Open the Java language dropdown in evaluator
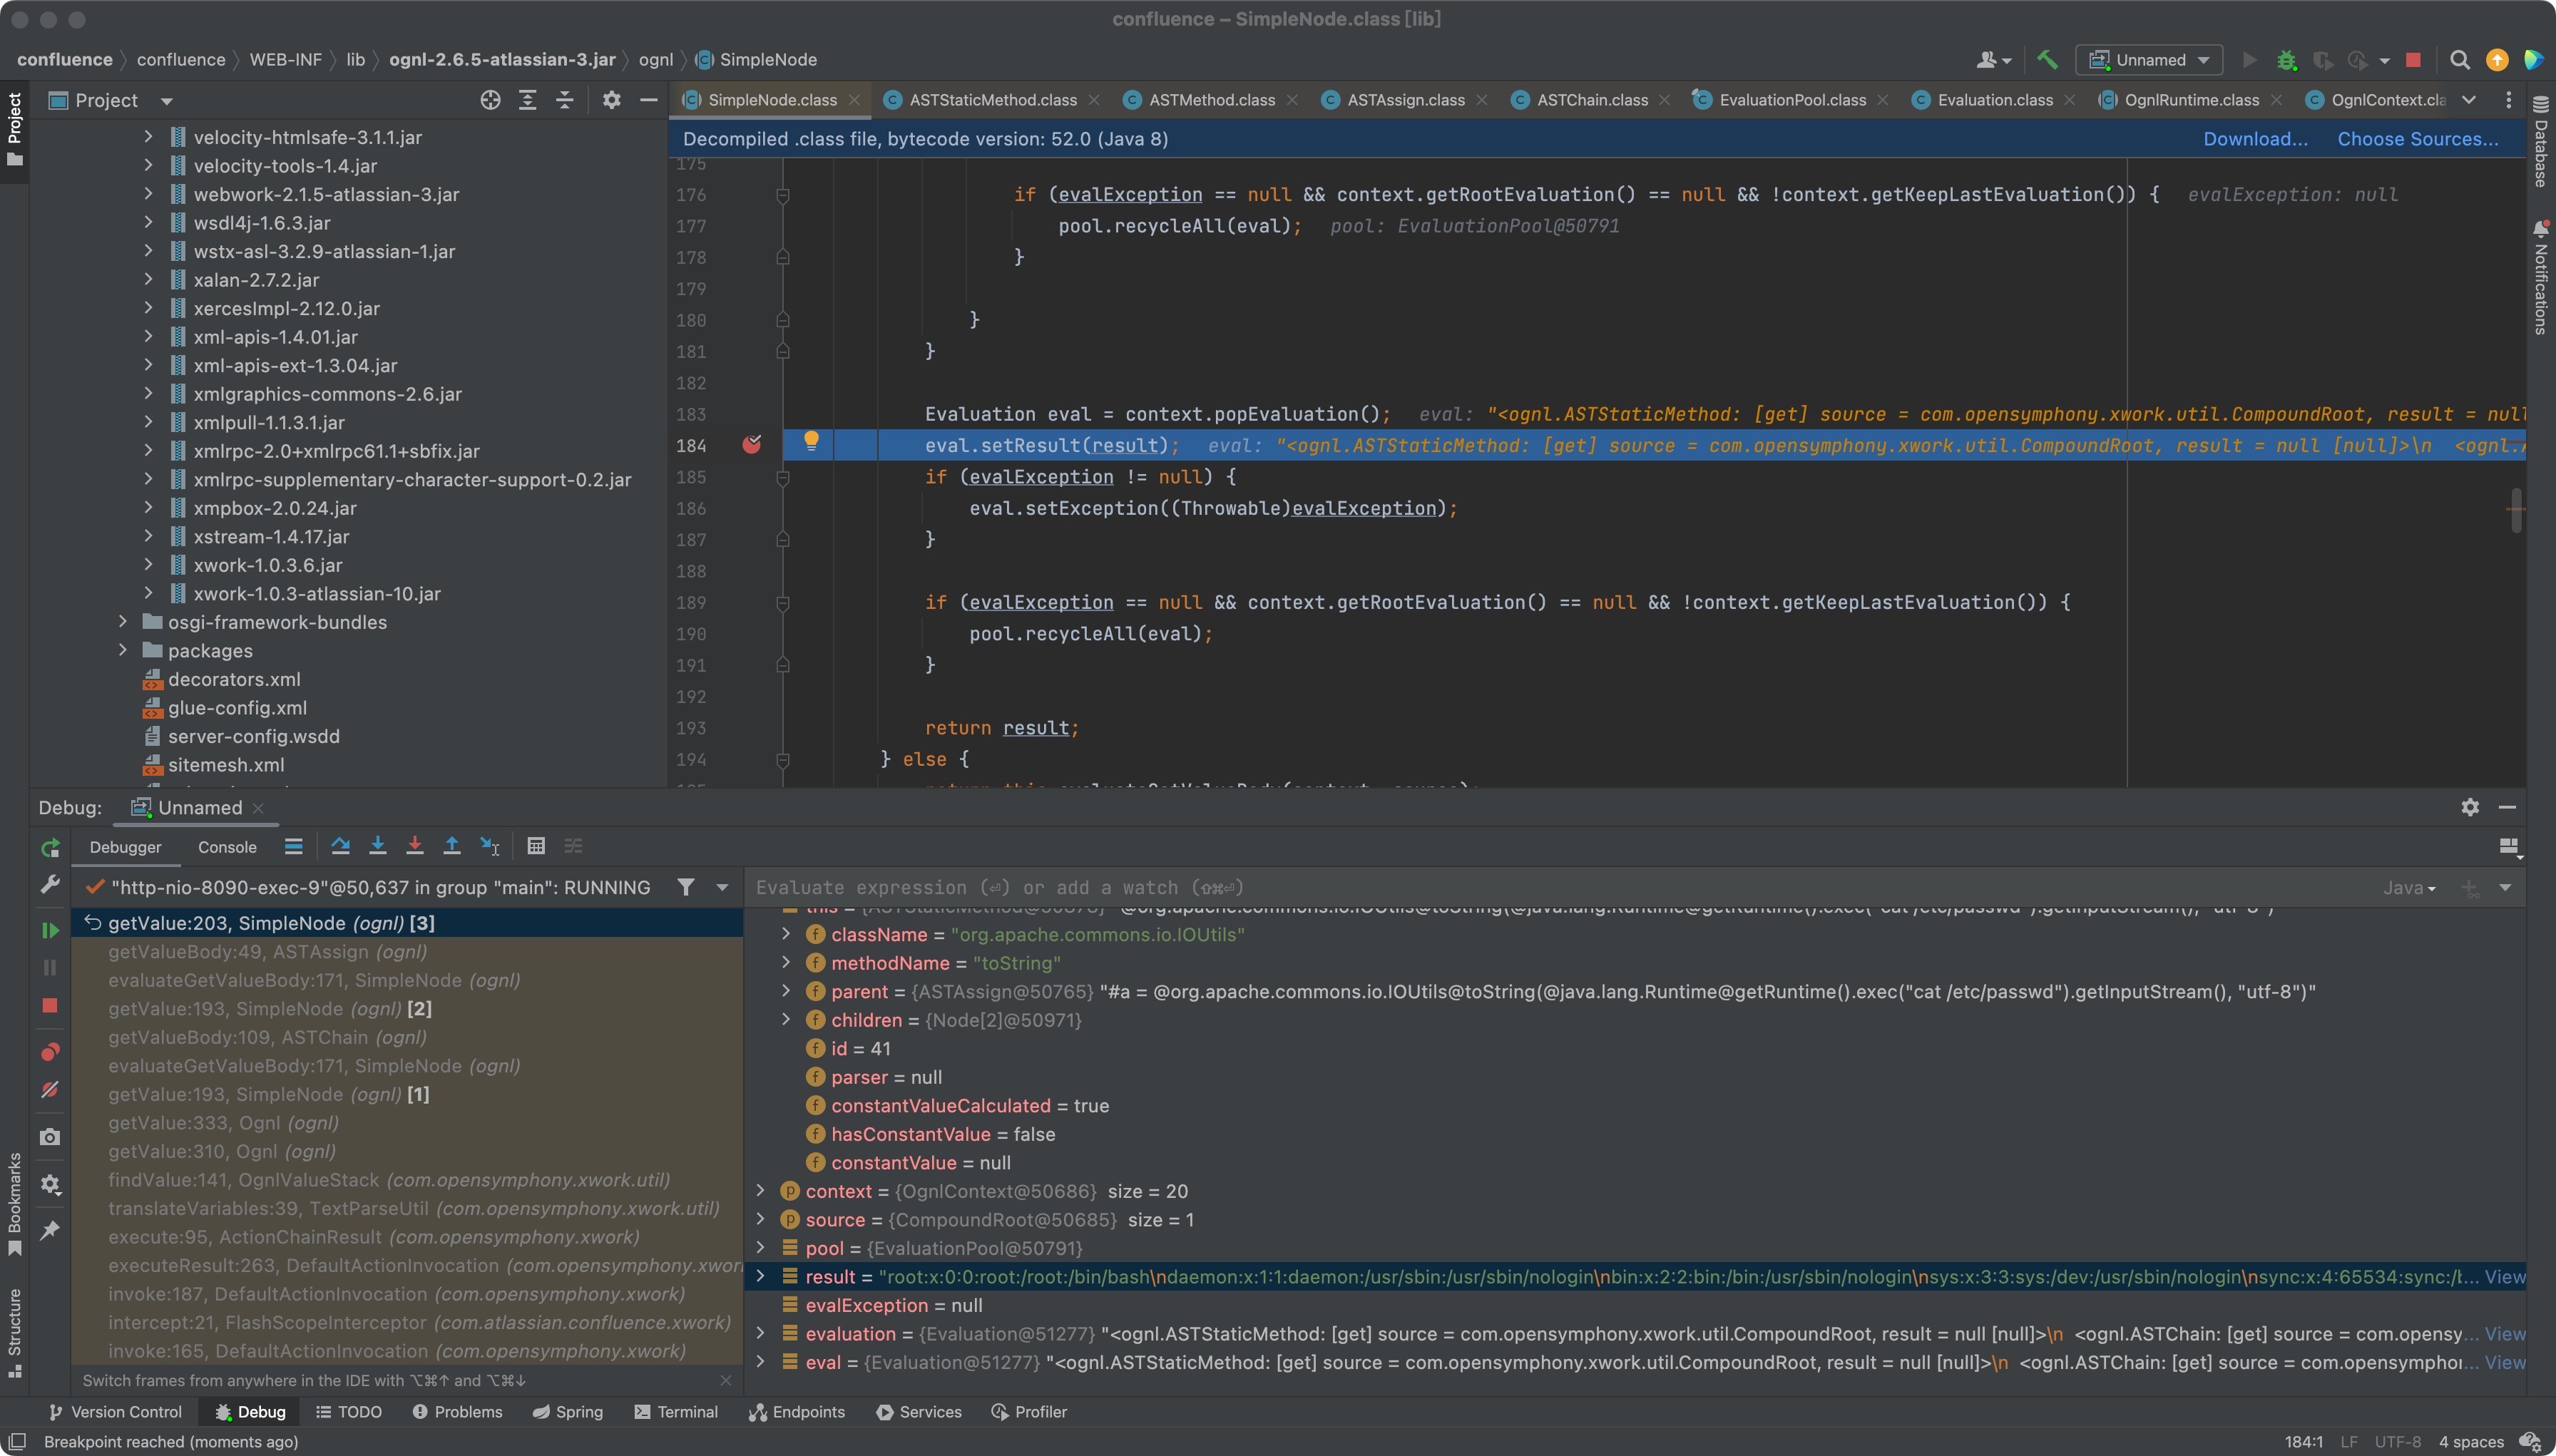This screenshot has height=1456, width=2556. 2409,888
